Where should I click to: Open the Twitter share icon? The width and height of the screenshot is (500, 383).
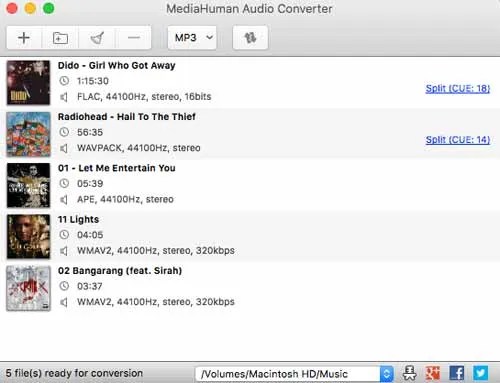481,373
